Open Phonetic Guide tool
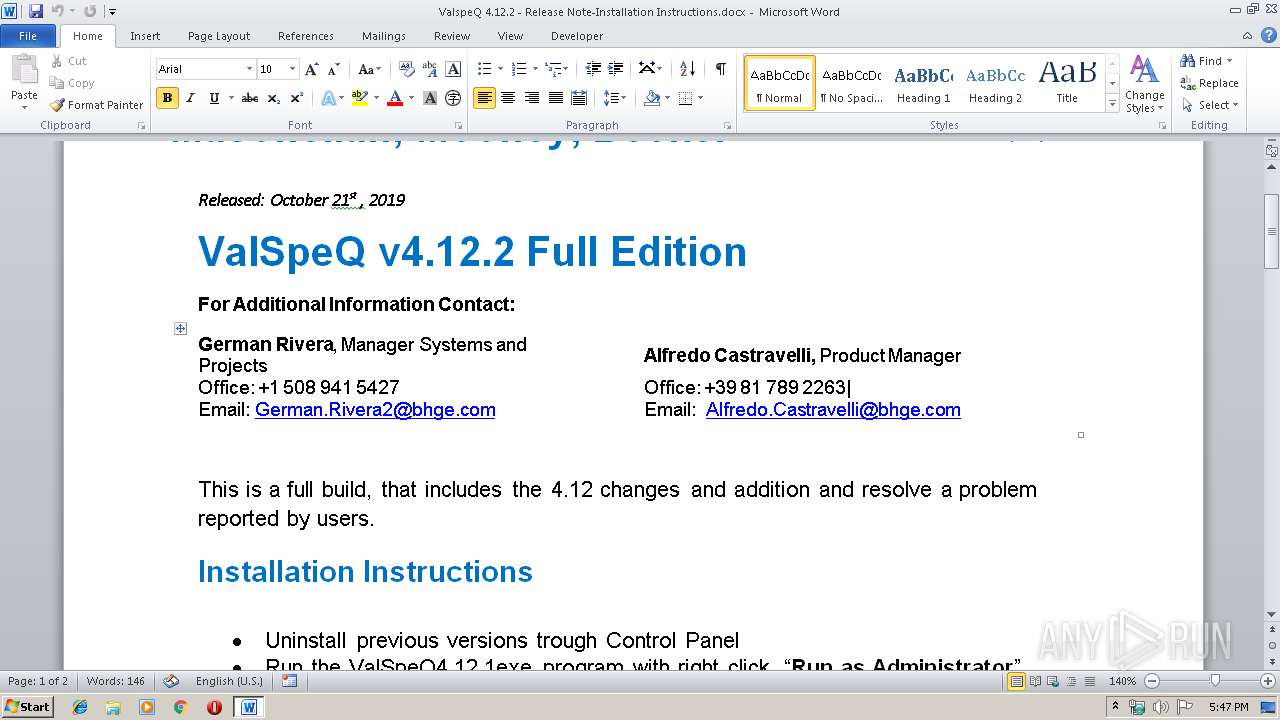This screenshot has width=1280, height=720. (430, 69)
